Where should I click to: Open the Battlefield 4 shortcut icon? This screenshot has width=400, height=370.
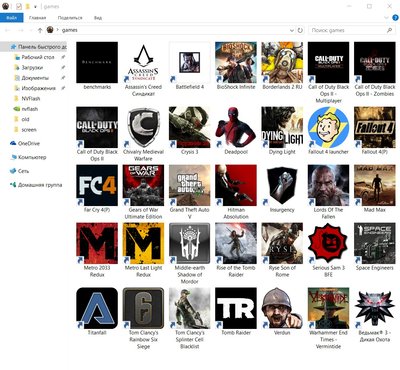pyautogui.click(x=190, y=62)
